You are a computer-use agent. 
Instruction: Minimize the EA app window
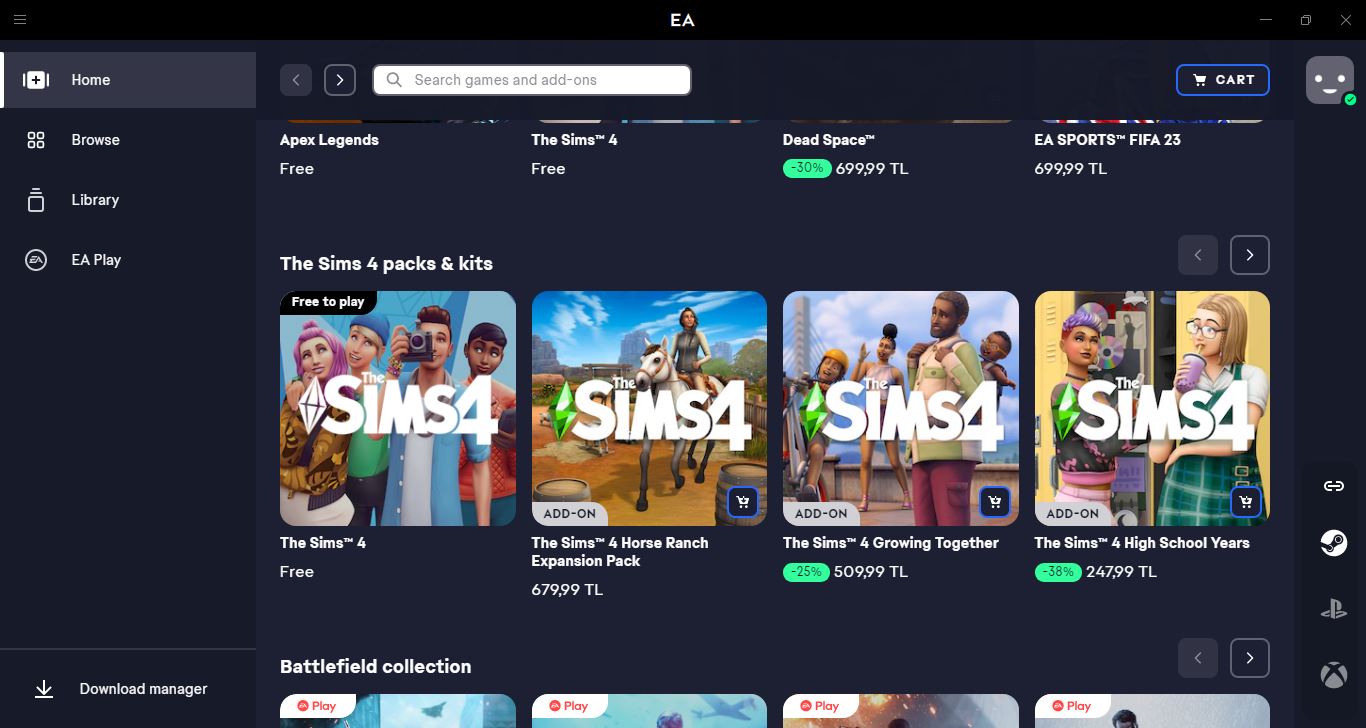point(1267,19)
